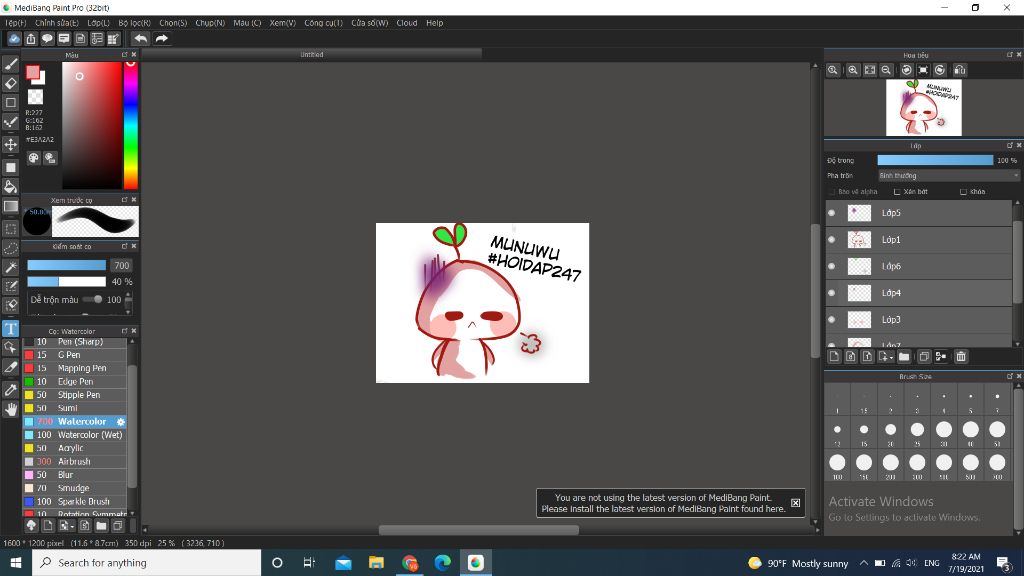Select the Magic Wand tool
1024x576 pixels.
[x=10, y=267]
